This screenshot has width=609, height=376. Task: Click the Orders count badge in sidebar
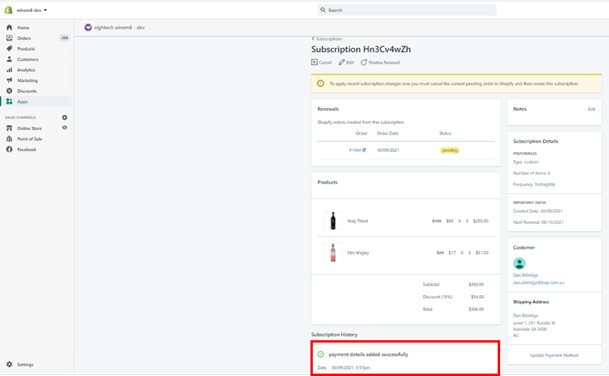pyautogui.click(x=64, y=38)
